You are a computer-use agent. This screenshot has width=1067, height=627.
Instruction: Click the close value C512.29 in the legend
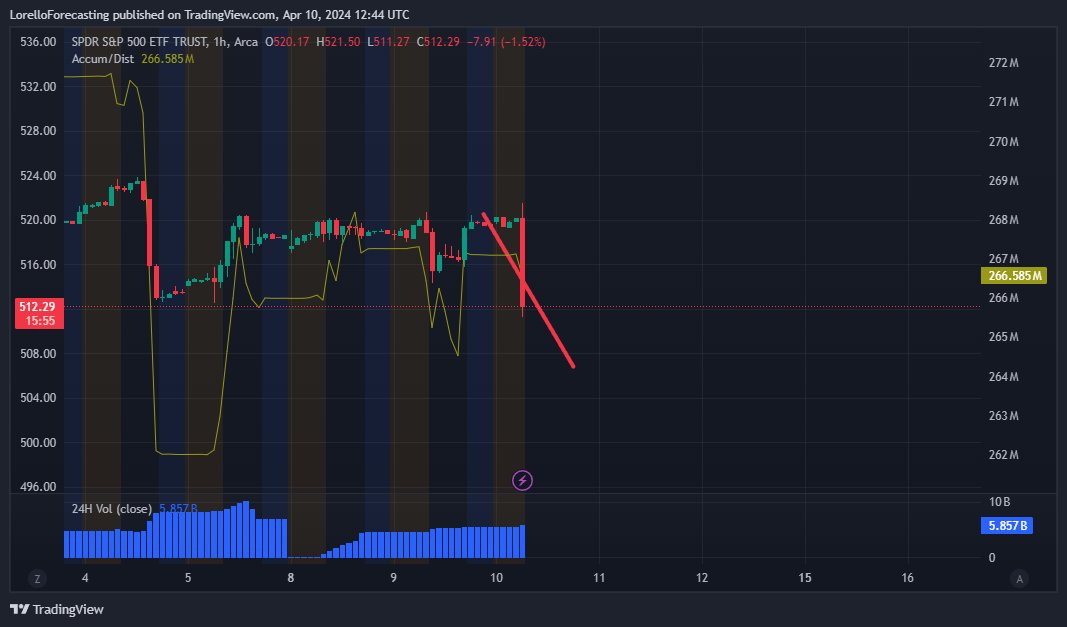click(438, 42)
